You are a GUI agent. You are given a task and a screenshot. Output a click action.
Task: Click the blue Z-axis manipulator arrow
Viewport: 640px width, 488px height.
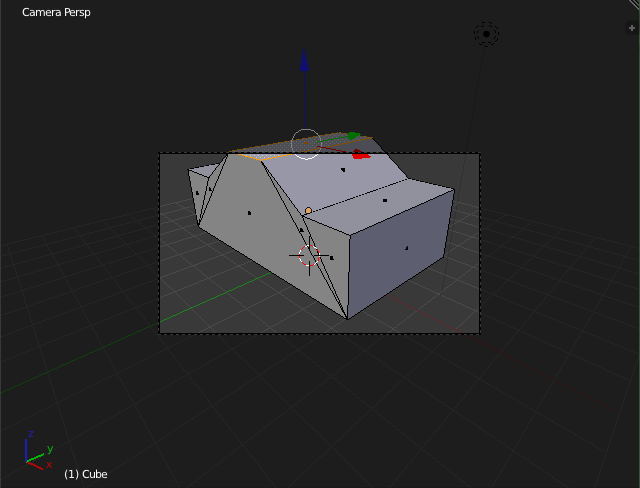point(304,62)
